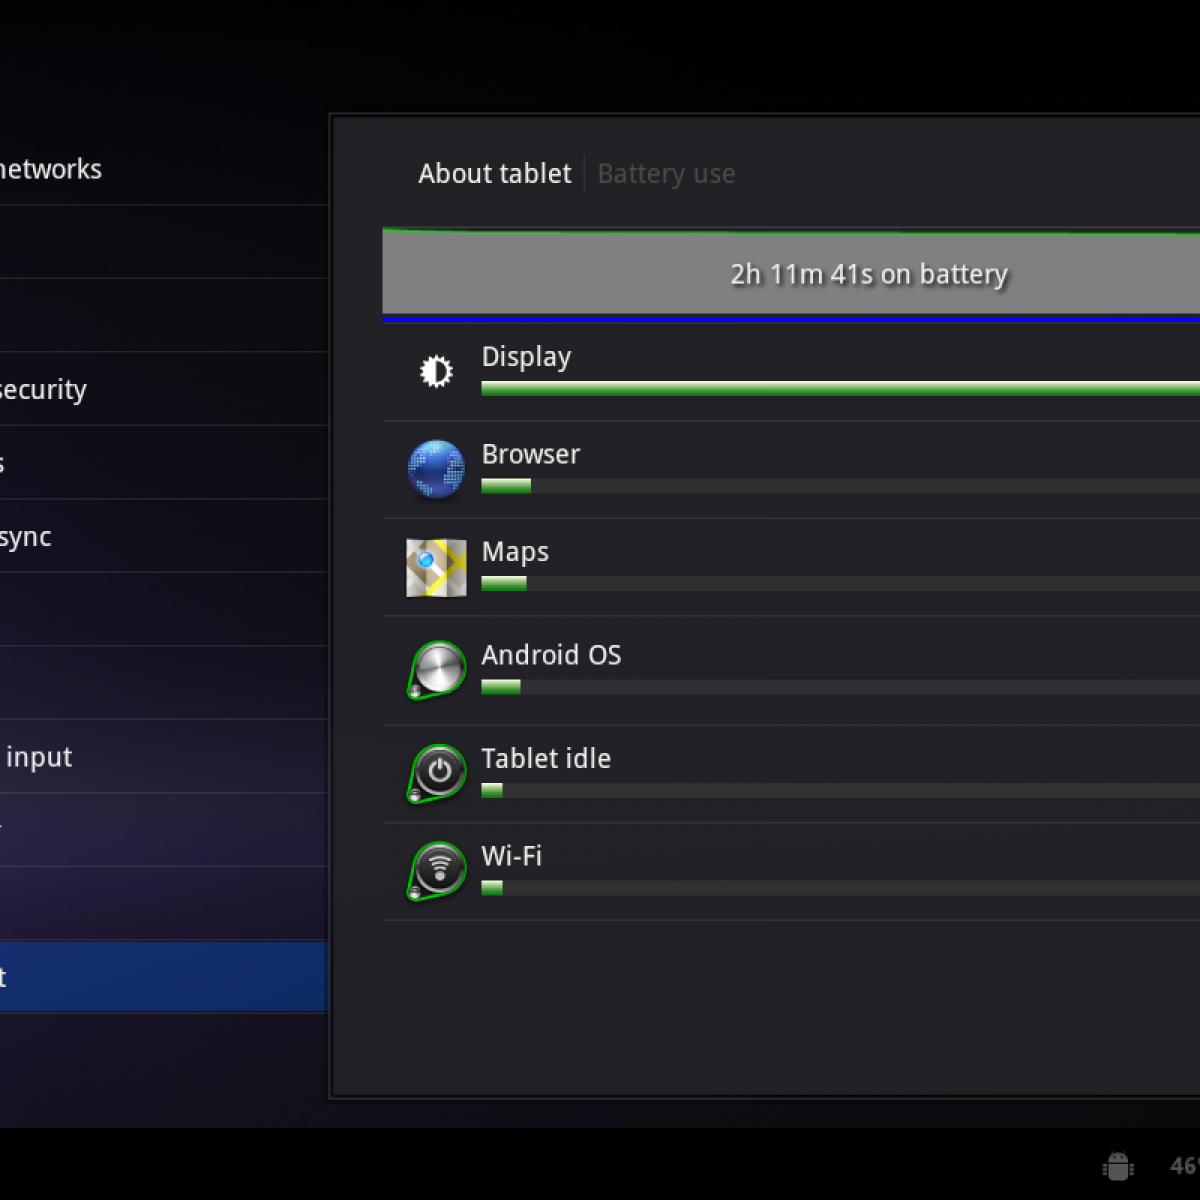Viewport: 1200px width, 1200px height.
Task: Select the Battery use breadcrumb title
Action: pos(666,174)
